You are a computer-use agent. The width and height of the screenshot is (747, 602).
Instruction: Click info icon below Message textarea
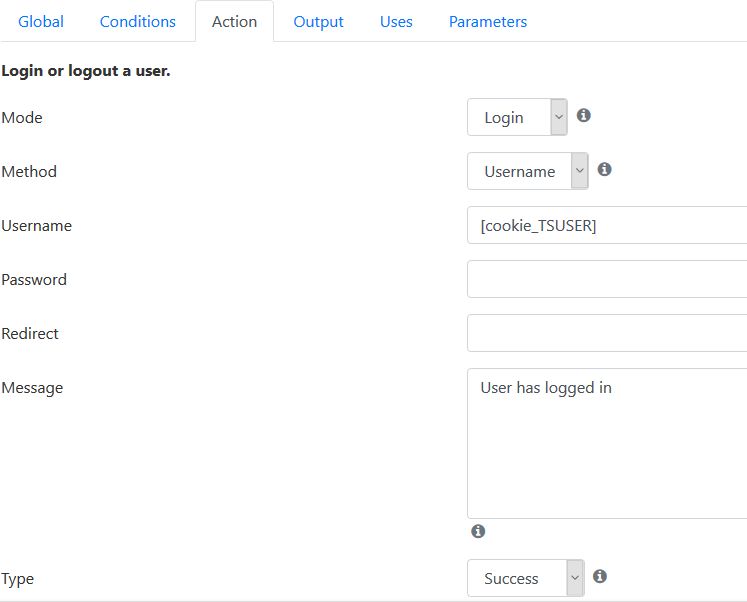[478, 531]
